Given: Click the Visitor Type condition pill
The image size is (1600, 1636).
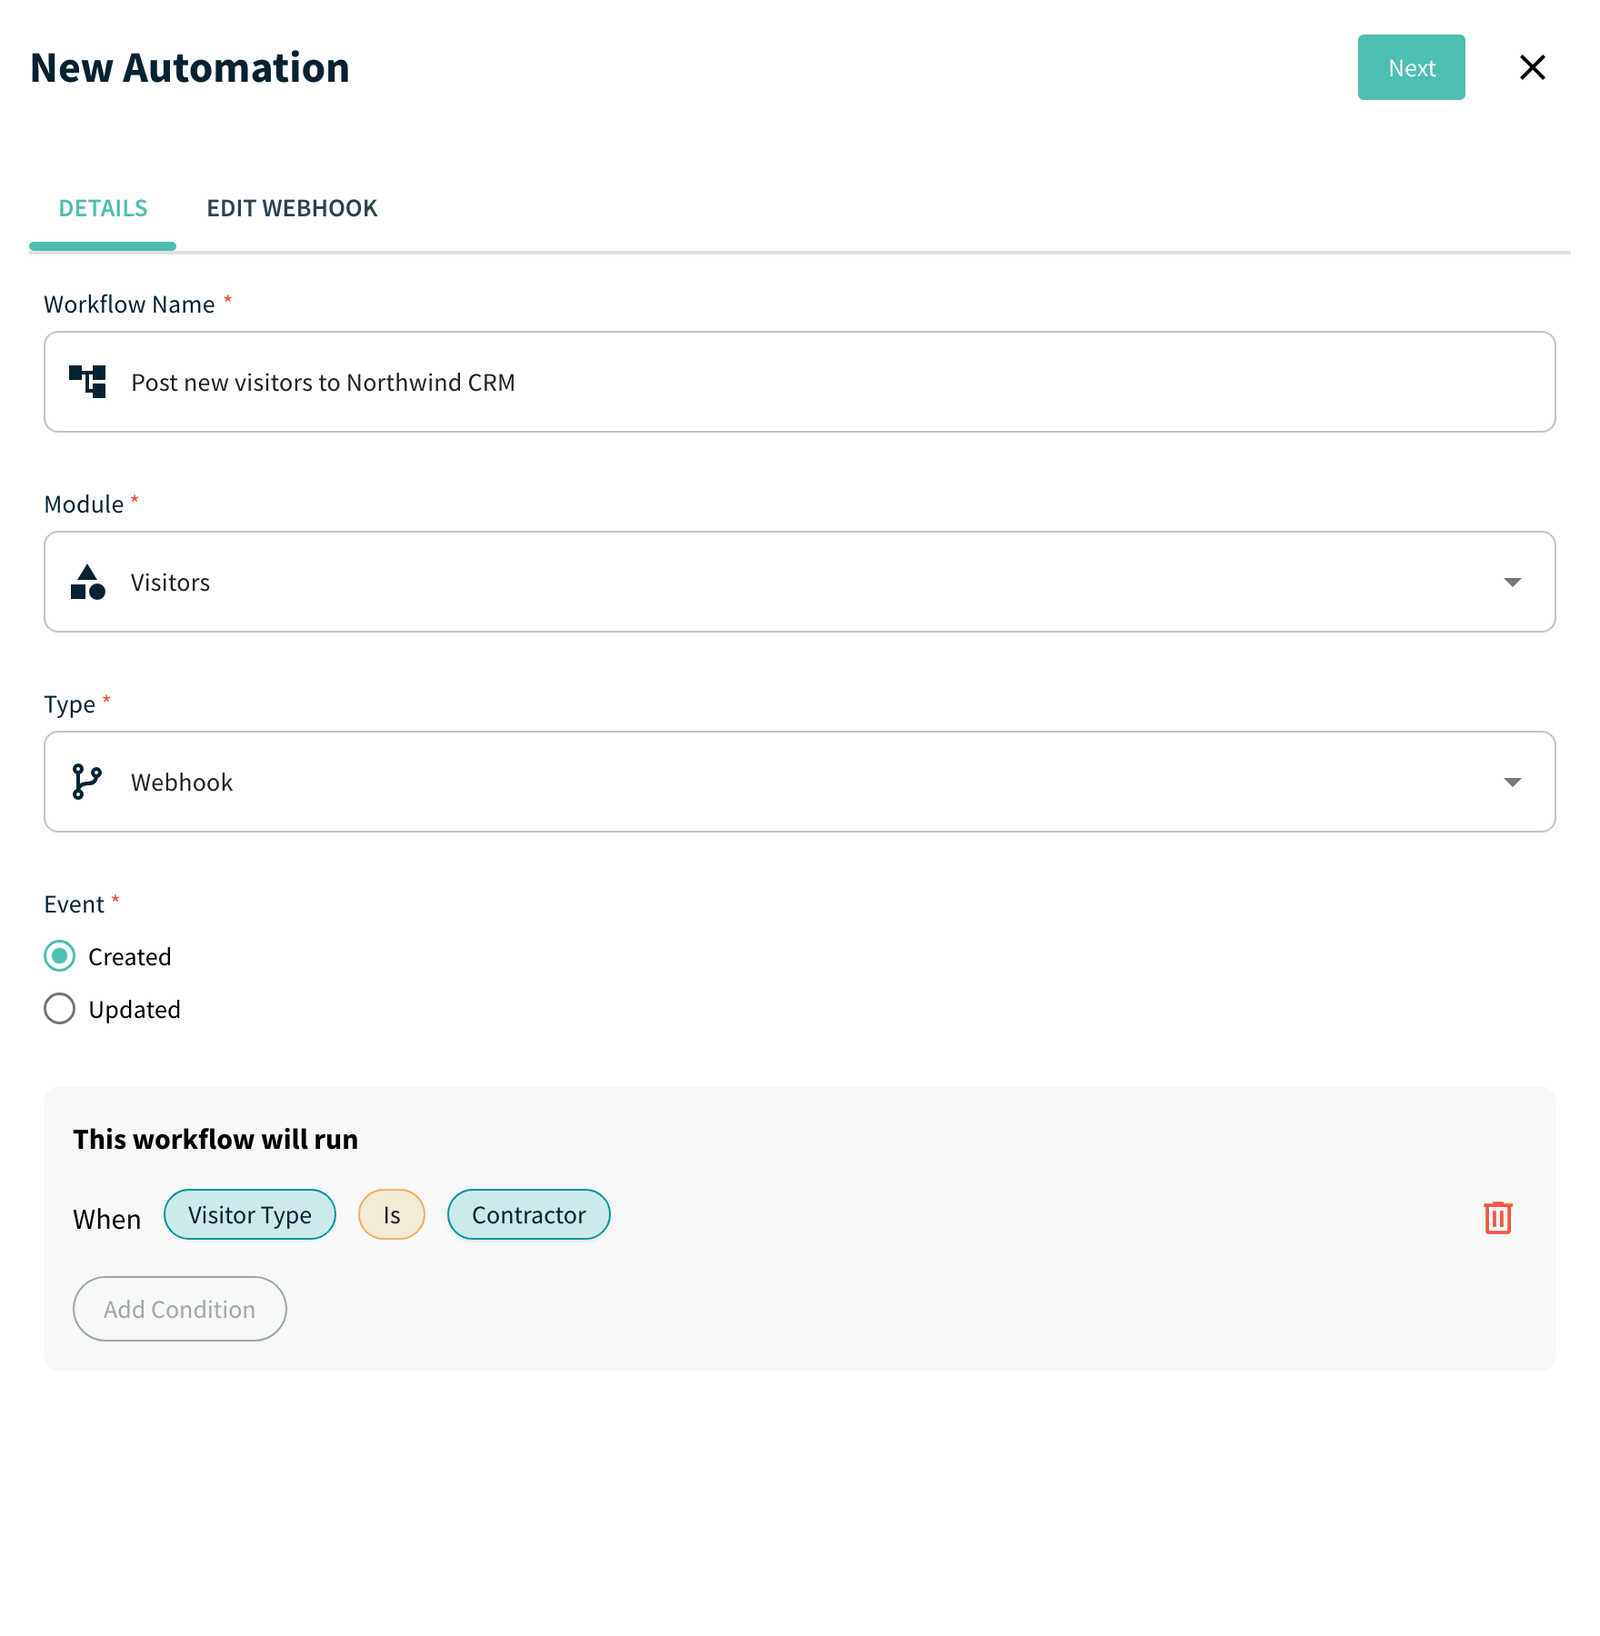Looking at the screenshot, I should tap(250, 1215).
